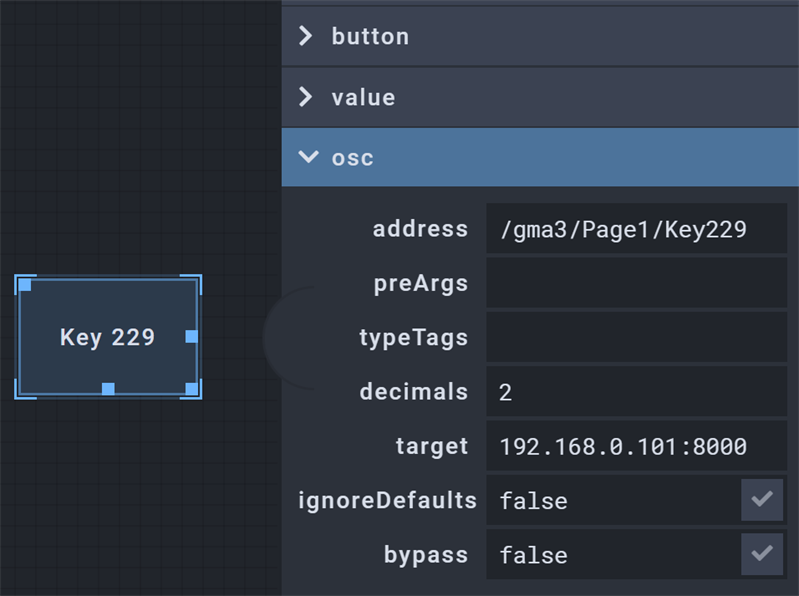Toggle the ignoreDefaults checkbox
799x596 pixels.
(762, 500)
